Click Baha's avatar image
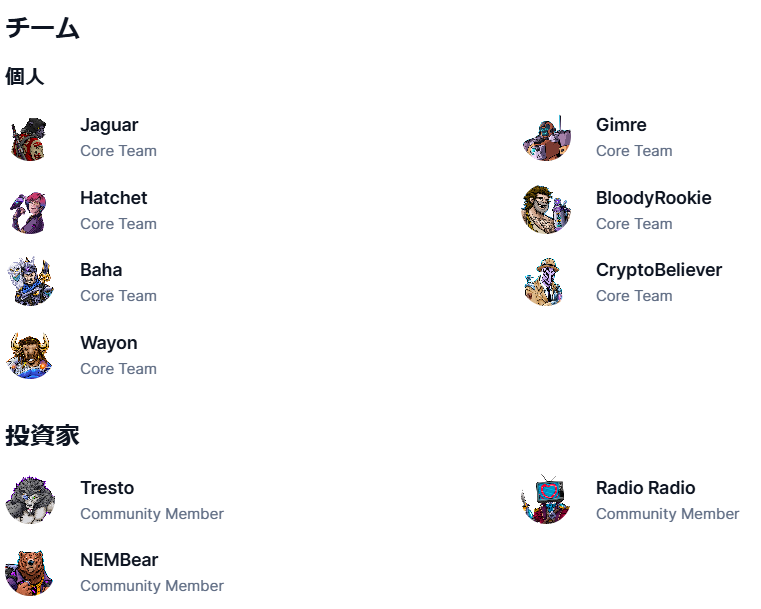Image resolution: width=761 pixels, height=609 pixels. (x=29, y=283)
